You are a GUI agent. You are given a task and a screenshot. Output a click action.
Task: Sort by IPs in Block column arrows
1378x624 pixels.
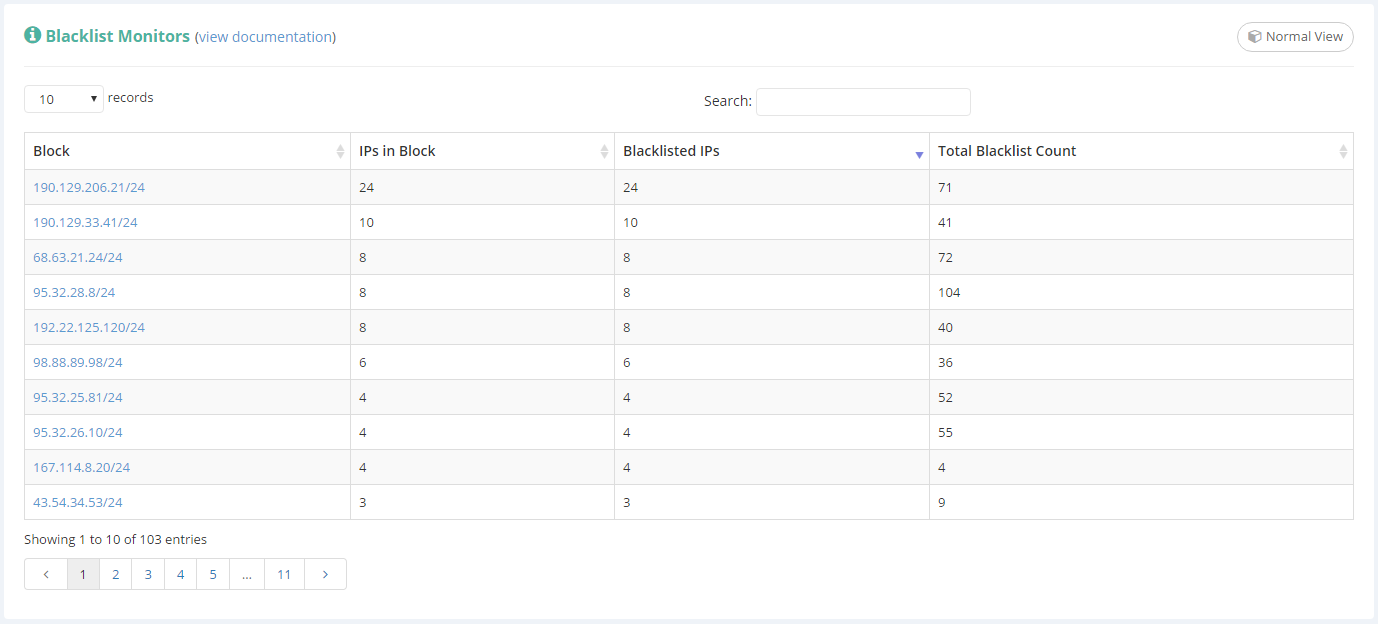604,152
